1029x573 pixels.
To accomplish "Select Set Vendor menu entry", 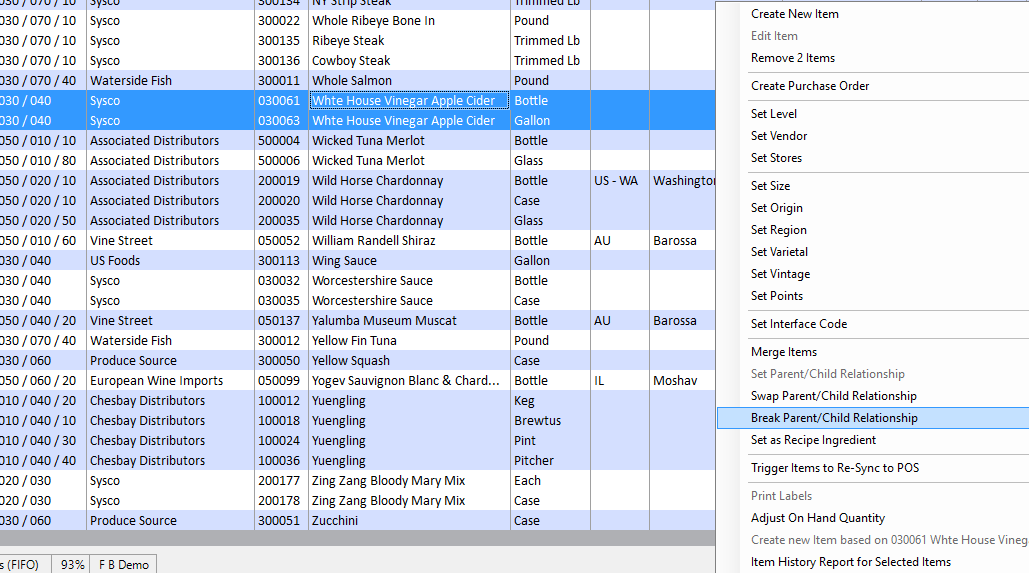I will click(x=779, y=136).
